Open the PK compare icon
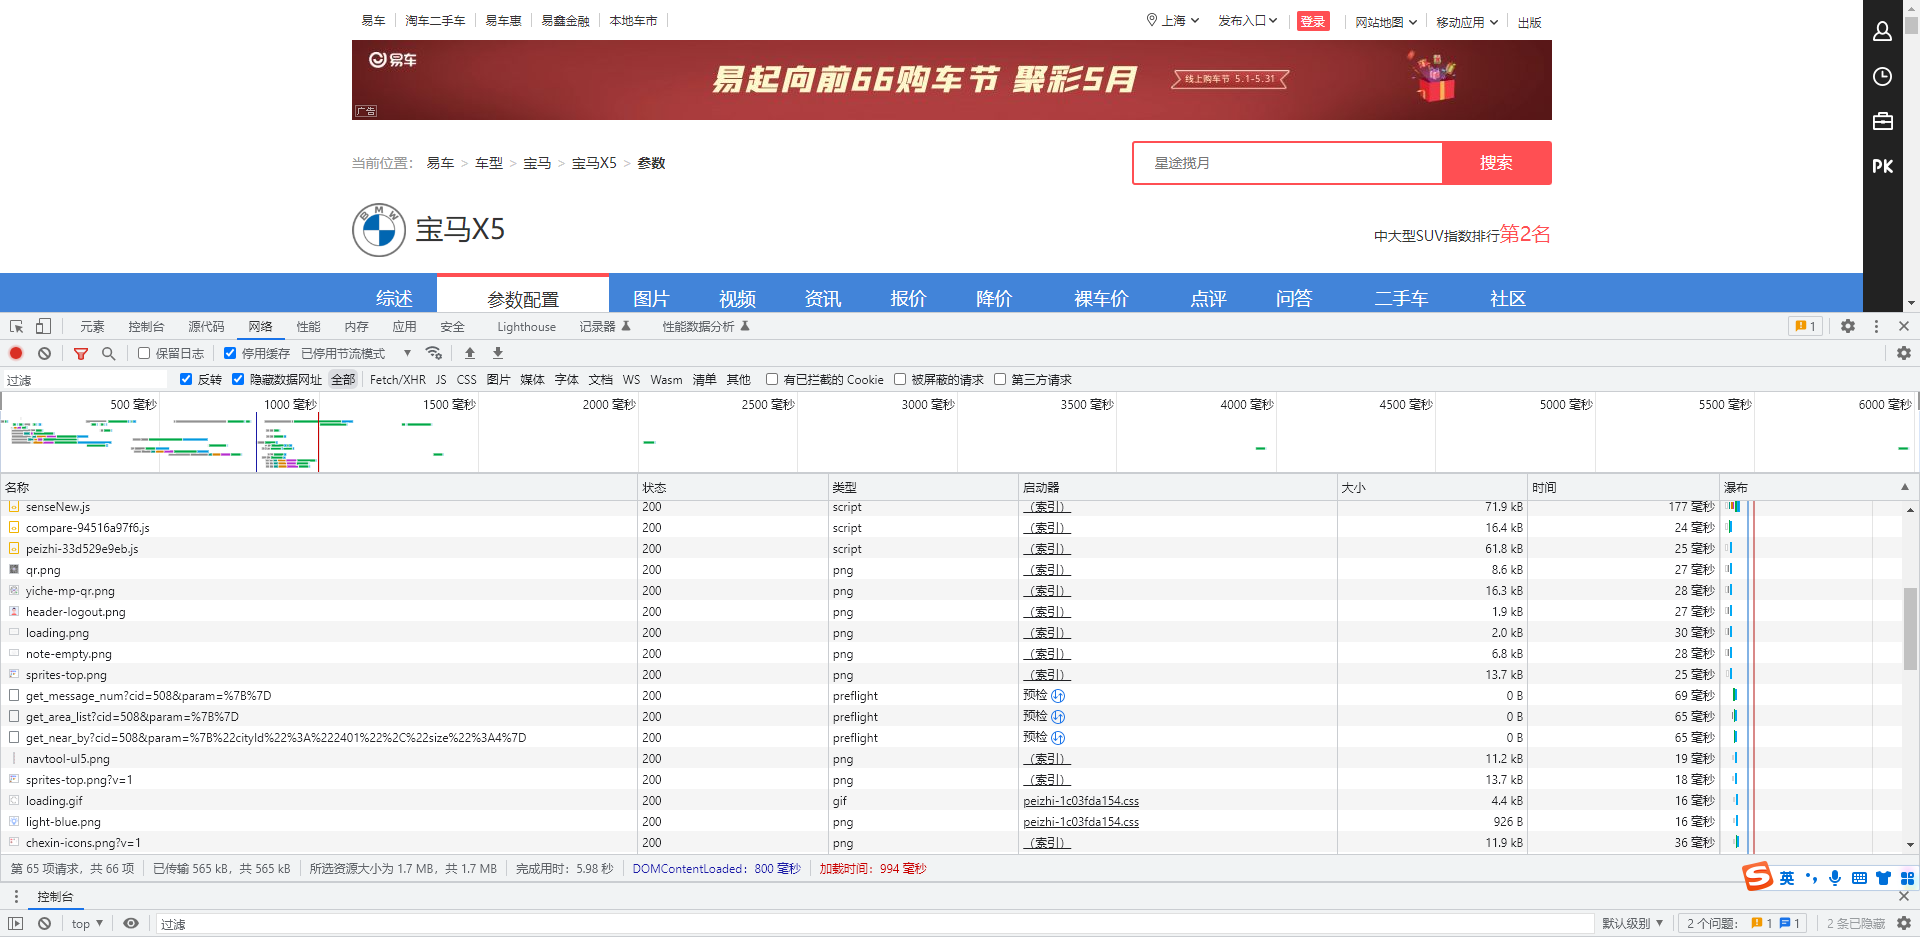Image resolution: width=1920 pixels, height=937 pixels. pos(1882,166)
